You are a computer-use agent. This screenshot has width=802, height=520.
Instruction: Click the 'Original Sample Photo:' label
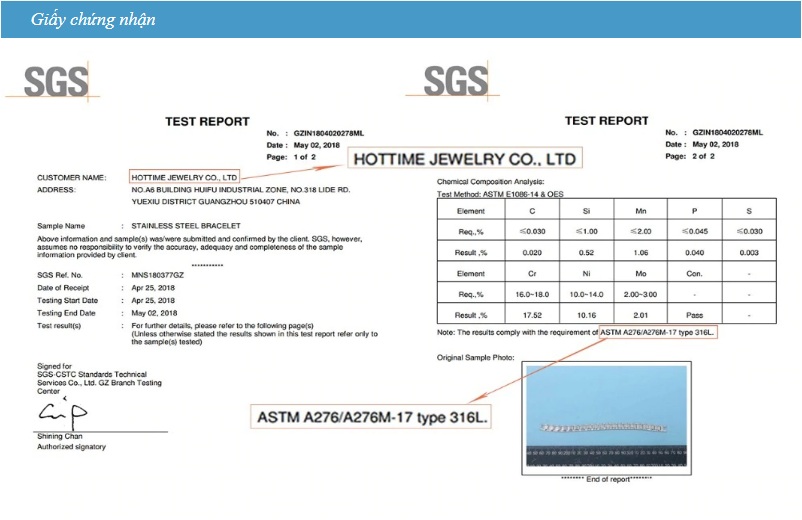476,357
